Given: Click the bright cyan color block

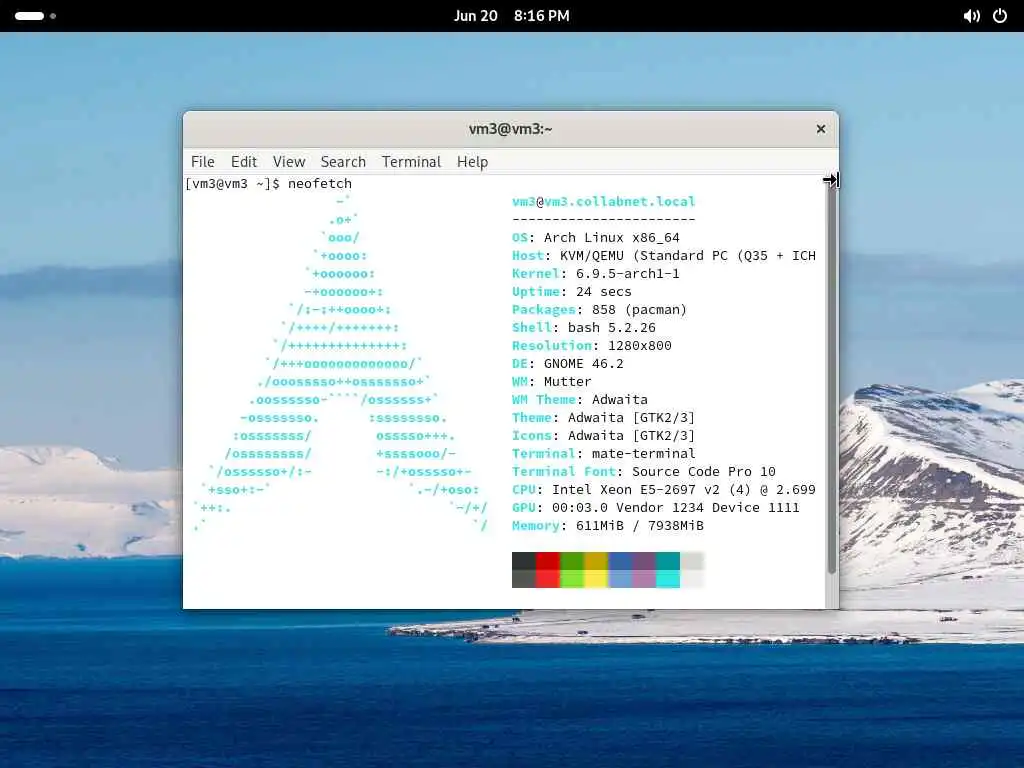Looking at the screenshot, I should click(x=667, y=579).
